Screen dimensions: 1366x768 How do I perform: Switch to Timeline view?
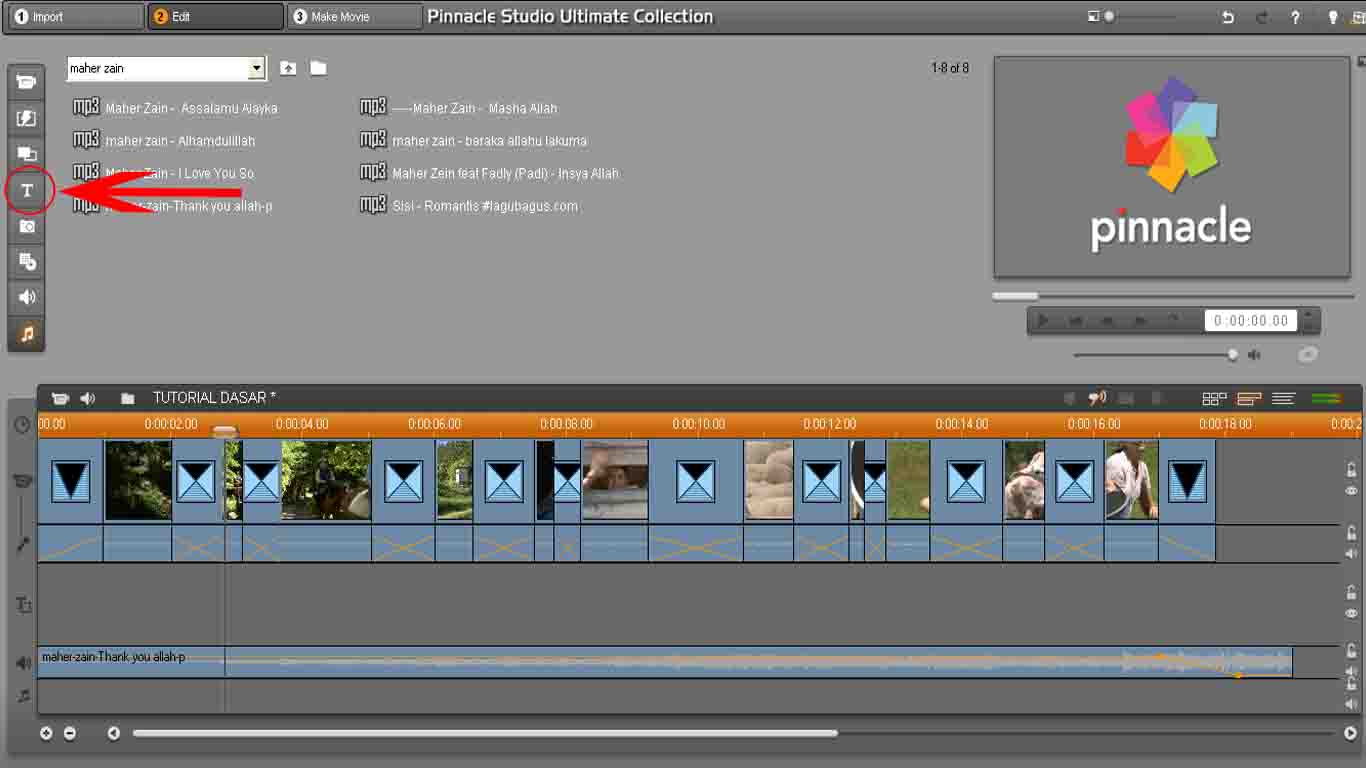click(1249, 398)
